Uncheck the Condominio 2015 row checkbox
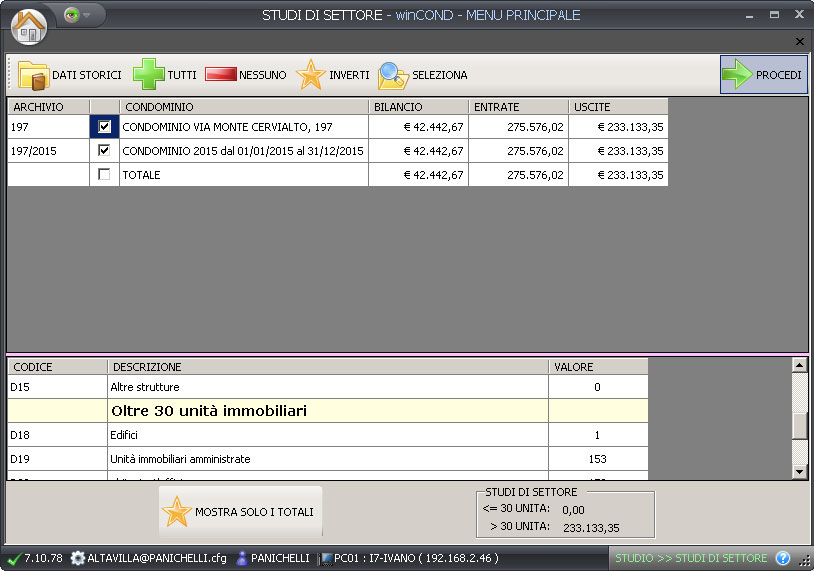This screenshot has height=571, width=814. (105, 151)
